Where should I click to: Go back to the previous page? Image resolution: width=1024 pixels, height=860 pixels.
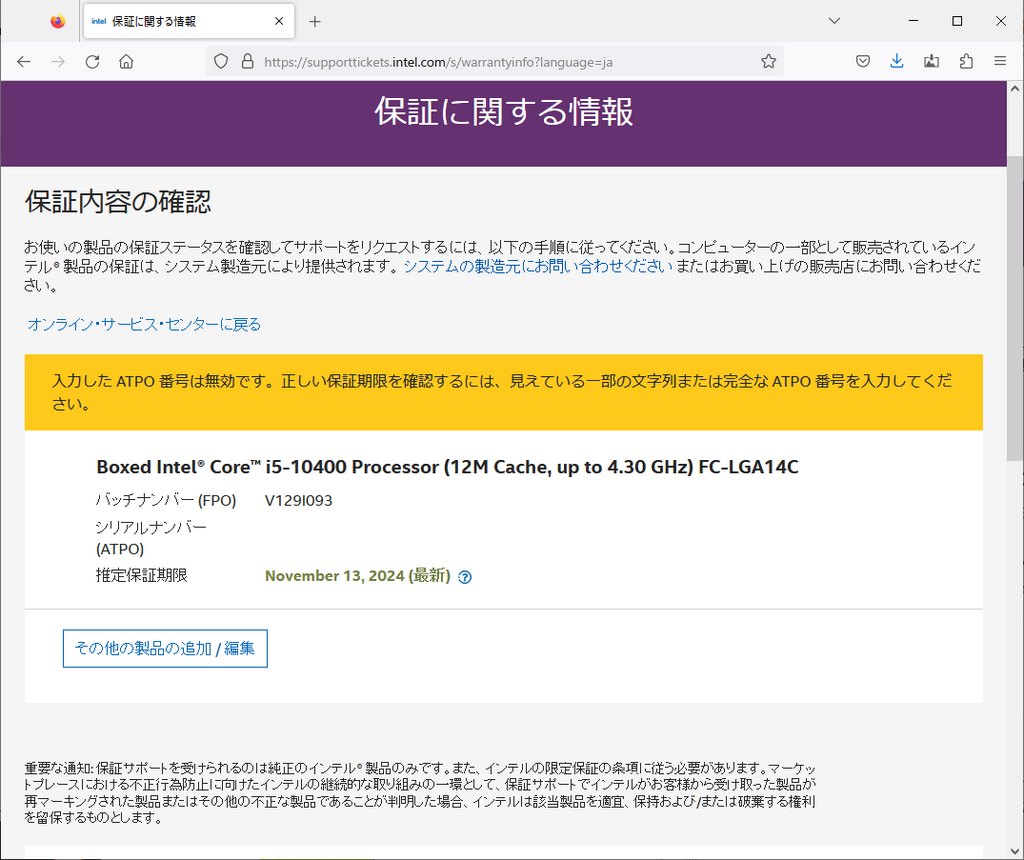click(24, 62)
